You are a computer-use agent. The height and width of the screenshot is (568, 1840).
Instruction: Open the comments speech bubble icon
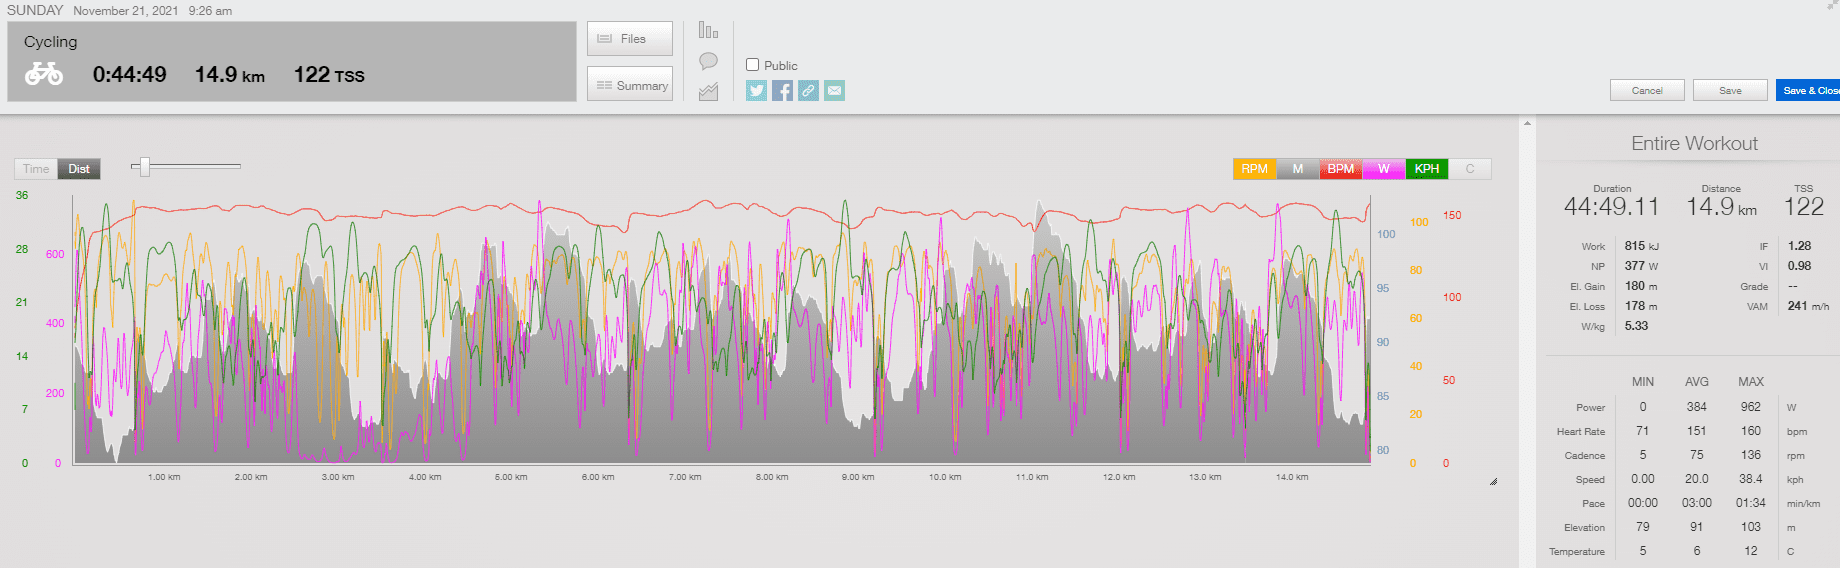point(708,61)
